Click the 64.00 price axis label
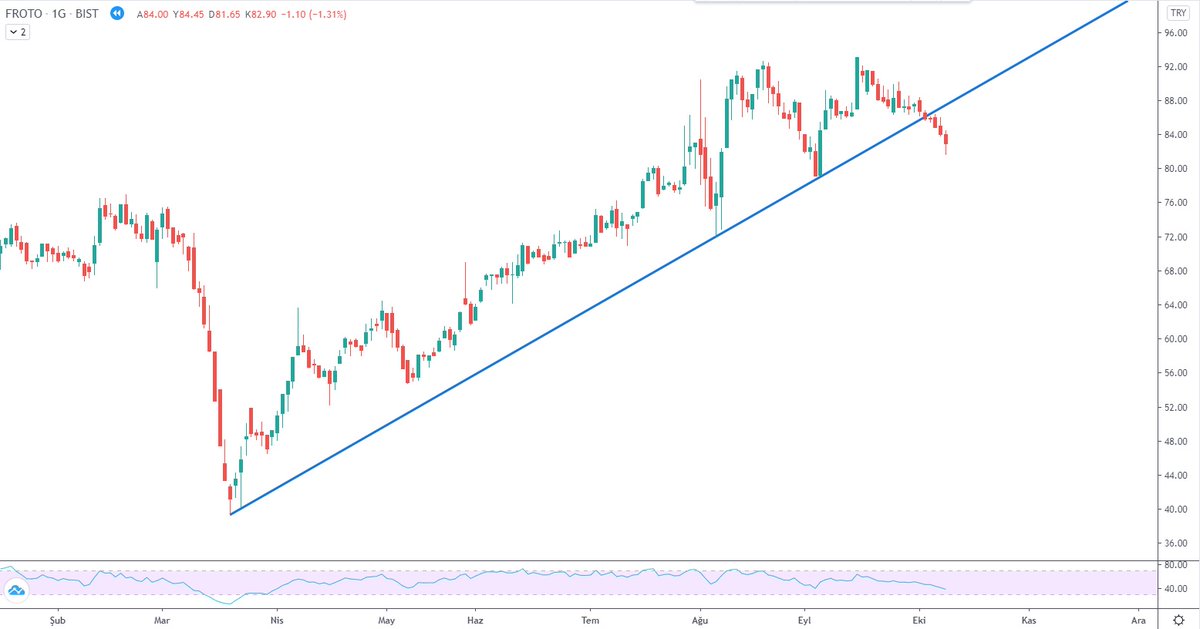Image resolution: width=1200 pixels, height=629 pixels. pyautogui.click(x=1174, y=305)
